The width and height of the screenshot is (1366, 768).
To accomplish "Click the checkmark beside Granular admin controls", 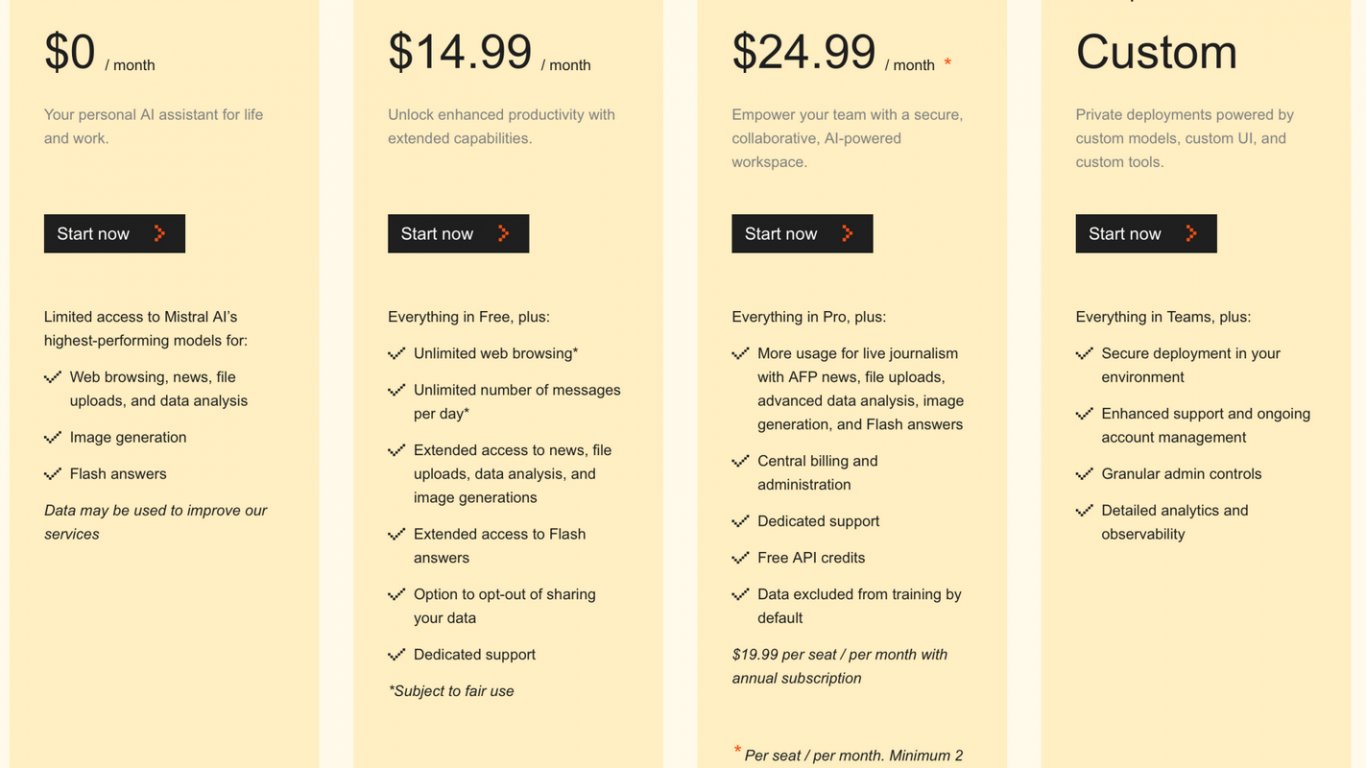I will tap(1085, 474).
